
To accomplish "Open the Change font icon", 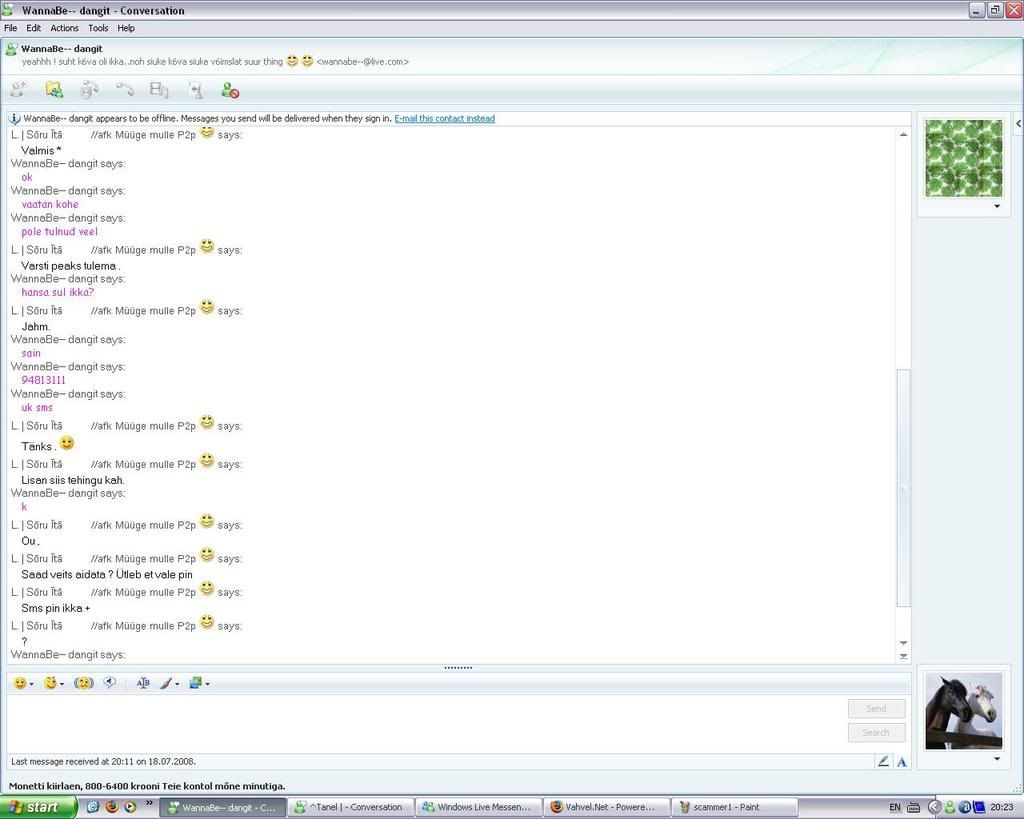I will coord(143,683).
